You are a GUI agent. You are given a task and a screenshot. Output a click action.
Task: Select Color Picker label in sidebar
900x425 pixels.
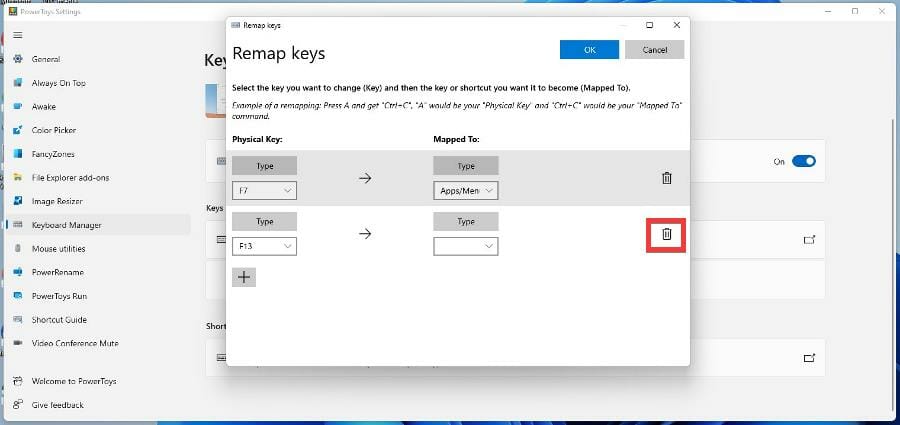54,130
